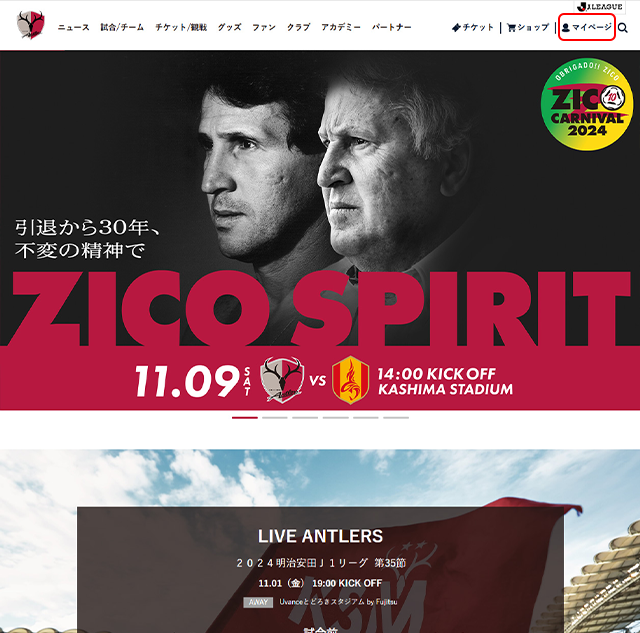Select the third carousel slide indicator
Viewport: 640px width, 633px height.
[305, 418]
